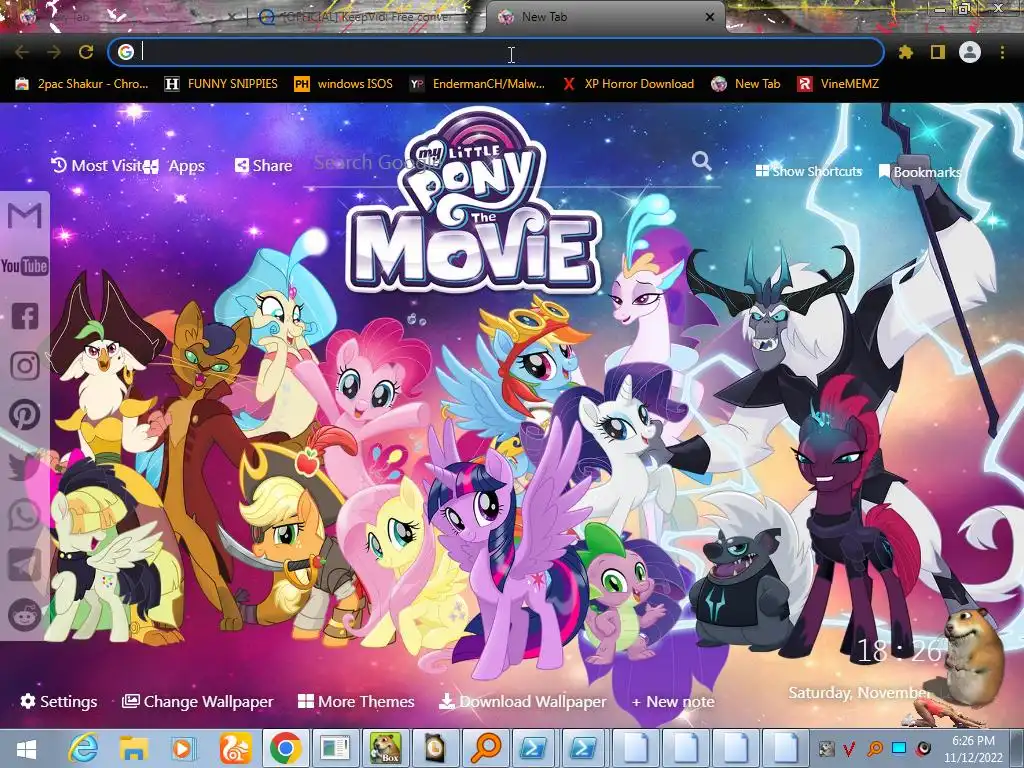
Task: Open Gmail sidebar icon
Action: coord(25,216)
